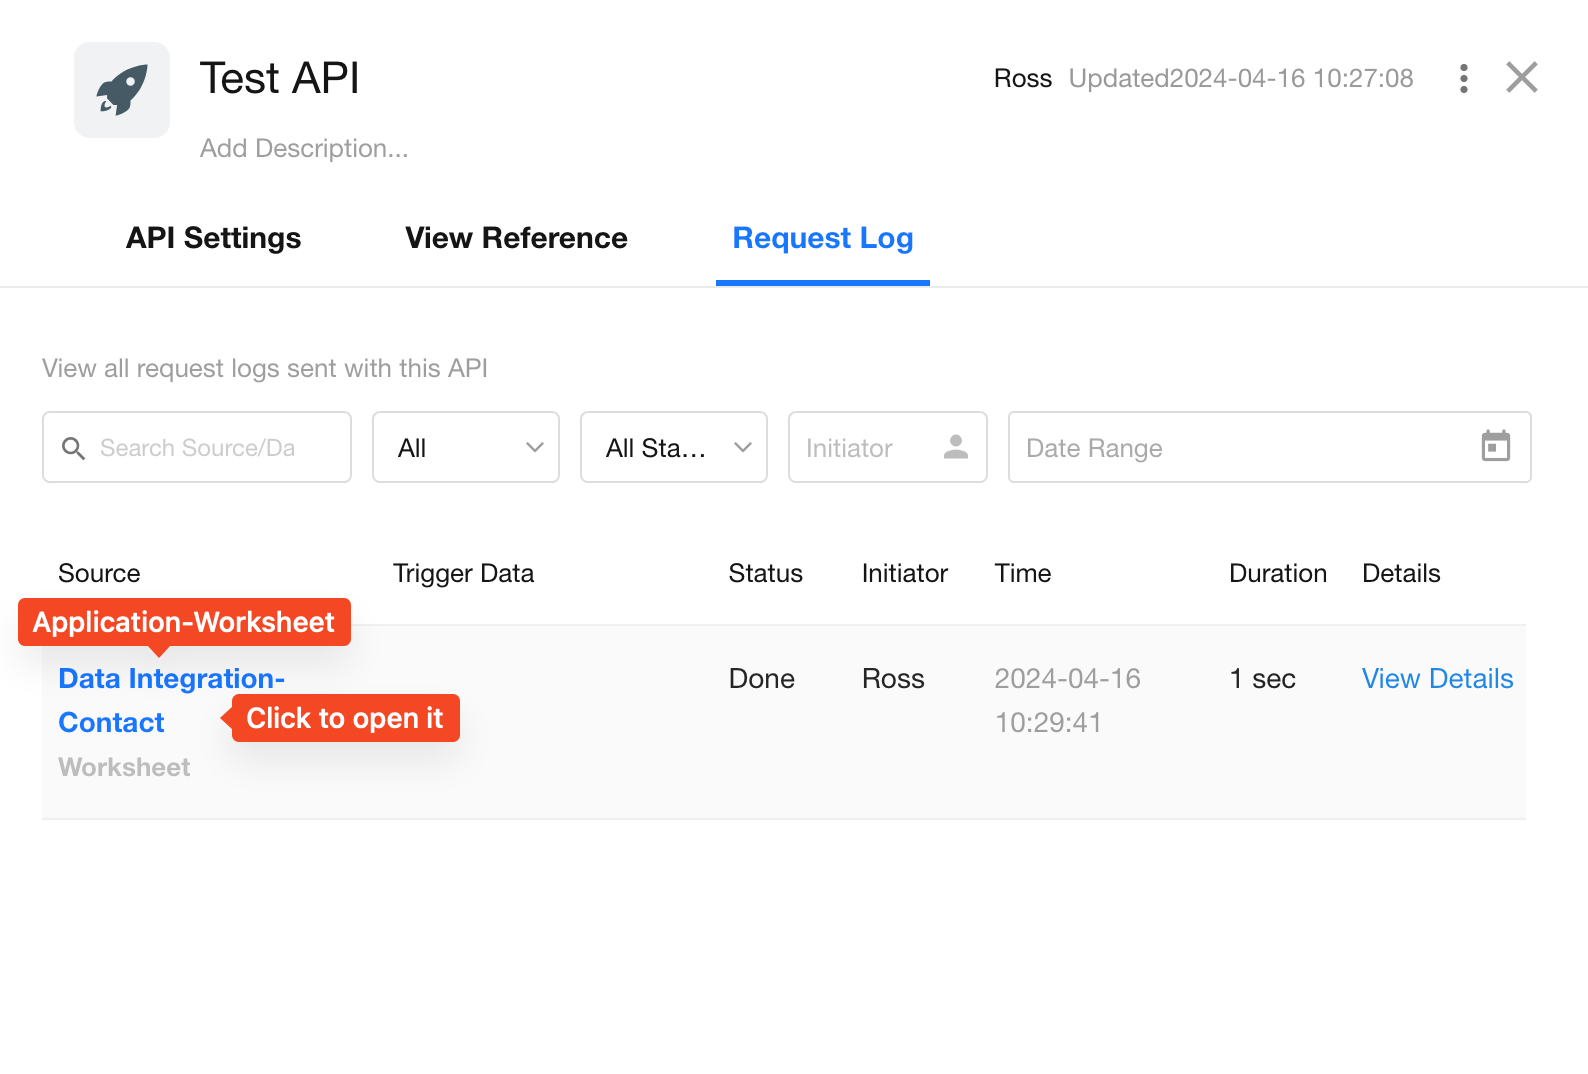Switch to the API Settings tab

pos(213,238)
